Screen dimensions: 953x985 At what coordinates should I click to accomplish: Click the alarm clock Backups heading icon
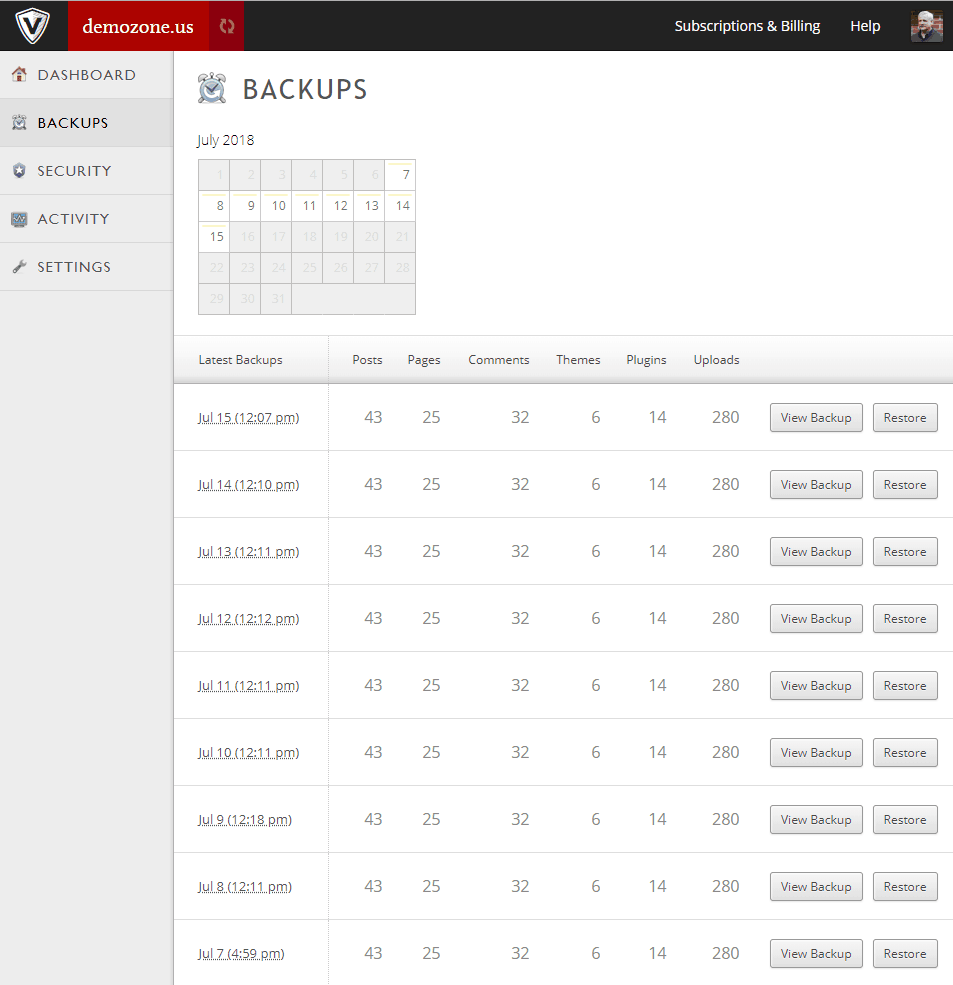[212, 89]
